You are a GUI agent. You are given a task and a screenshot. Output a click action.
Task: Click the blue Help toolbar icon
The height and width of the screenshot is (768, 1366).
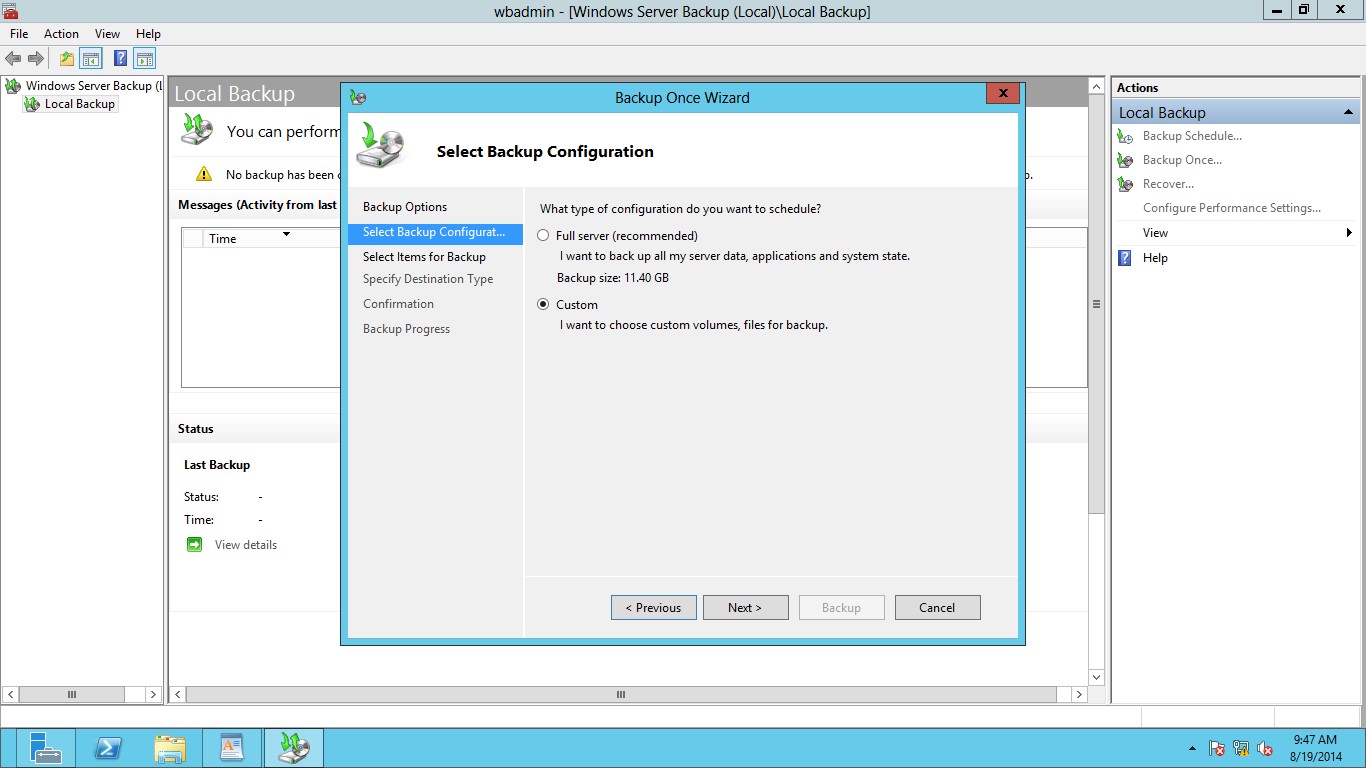(120, 59)
